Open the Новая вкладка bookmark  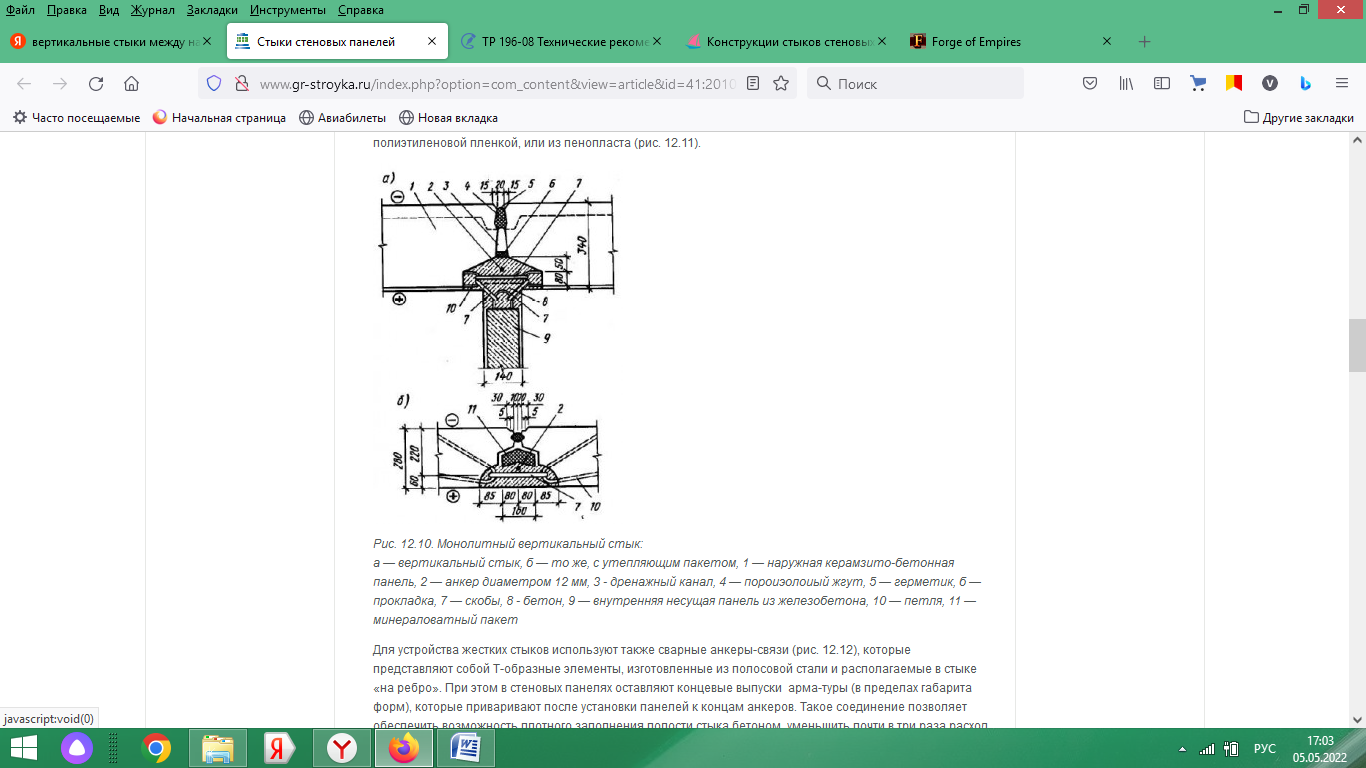pos(448,118)
